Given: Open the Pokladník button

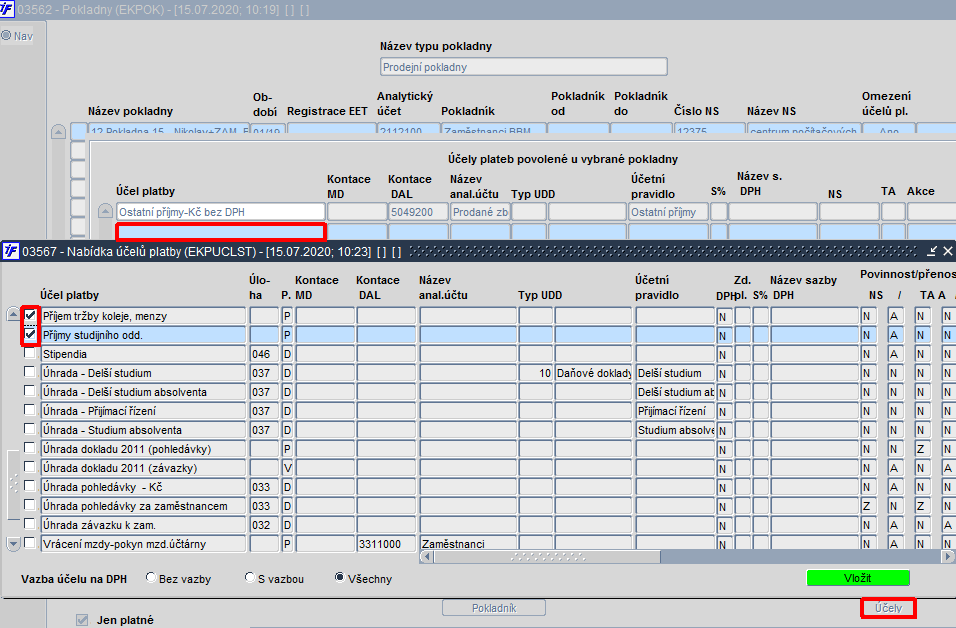Looking at the screenshot, I should tap(494, 608).
